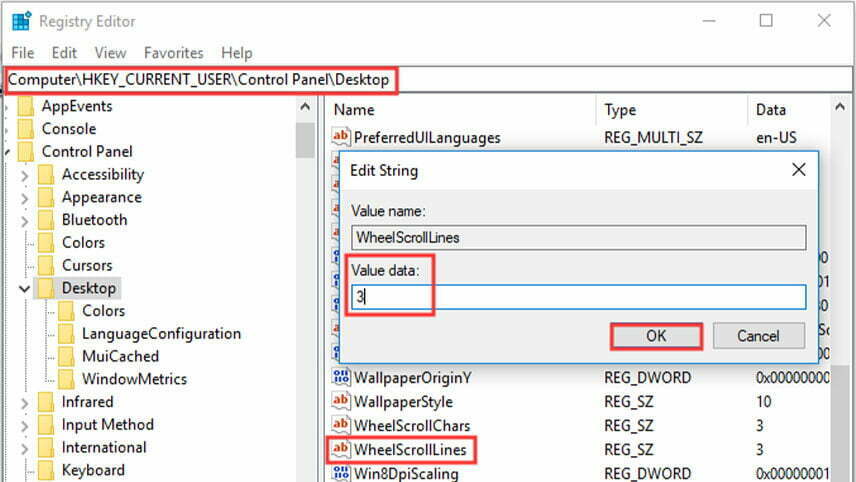Select the WallpaperStyle string icon

pos(341,401)
